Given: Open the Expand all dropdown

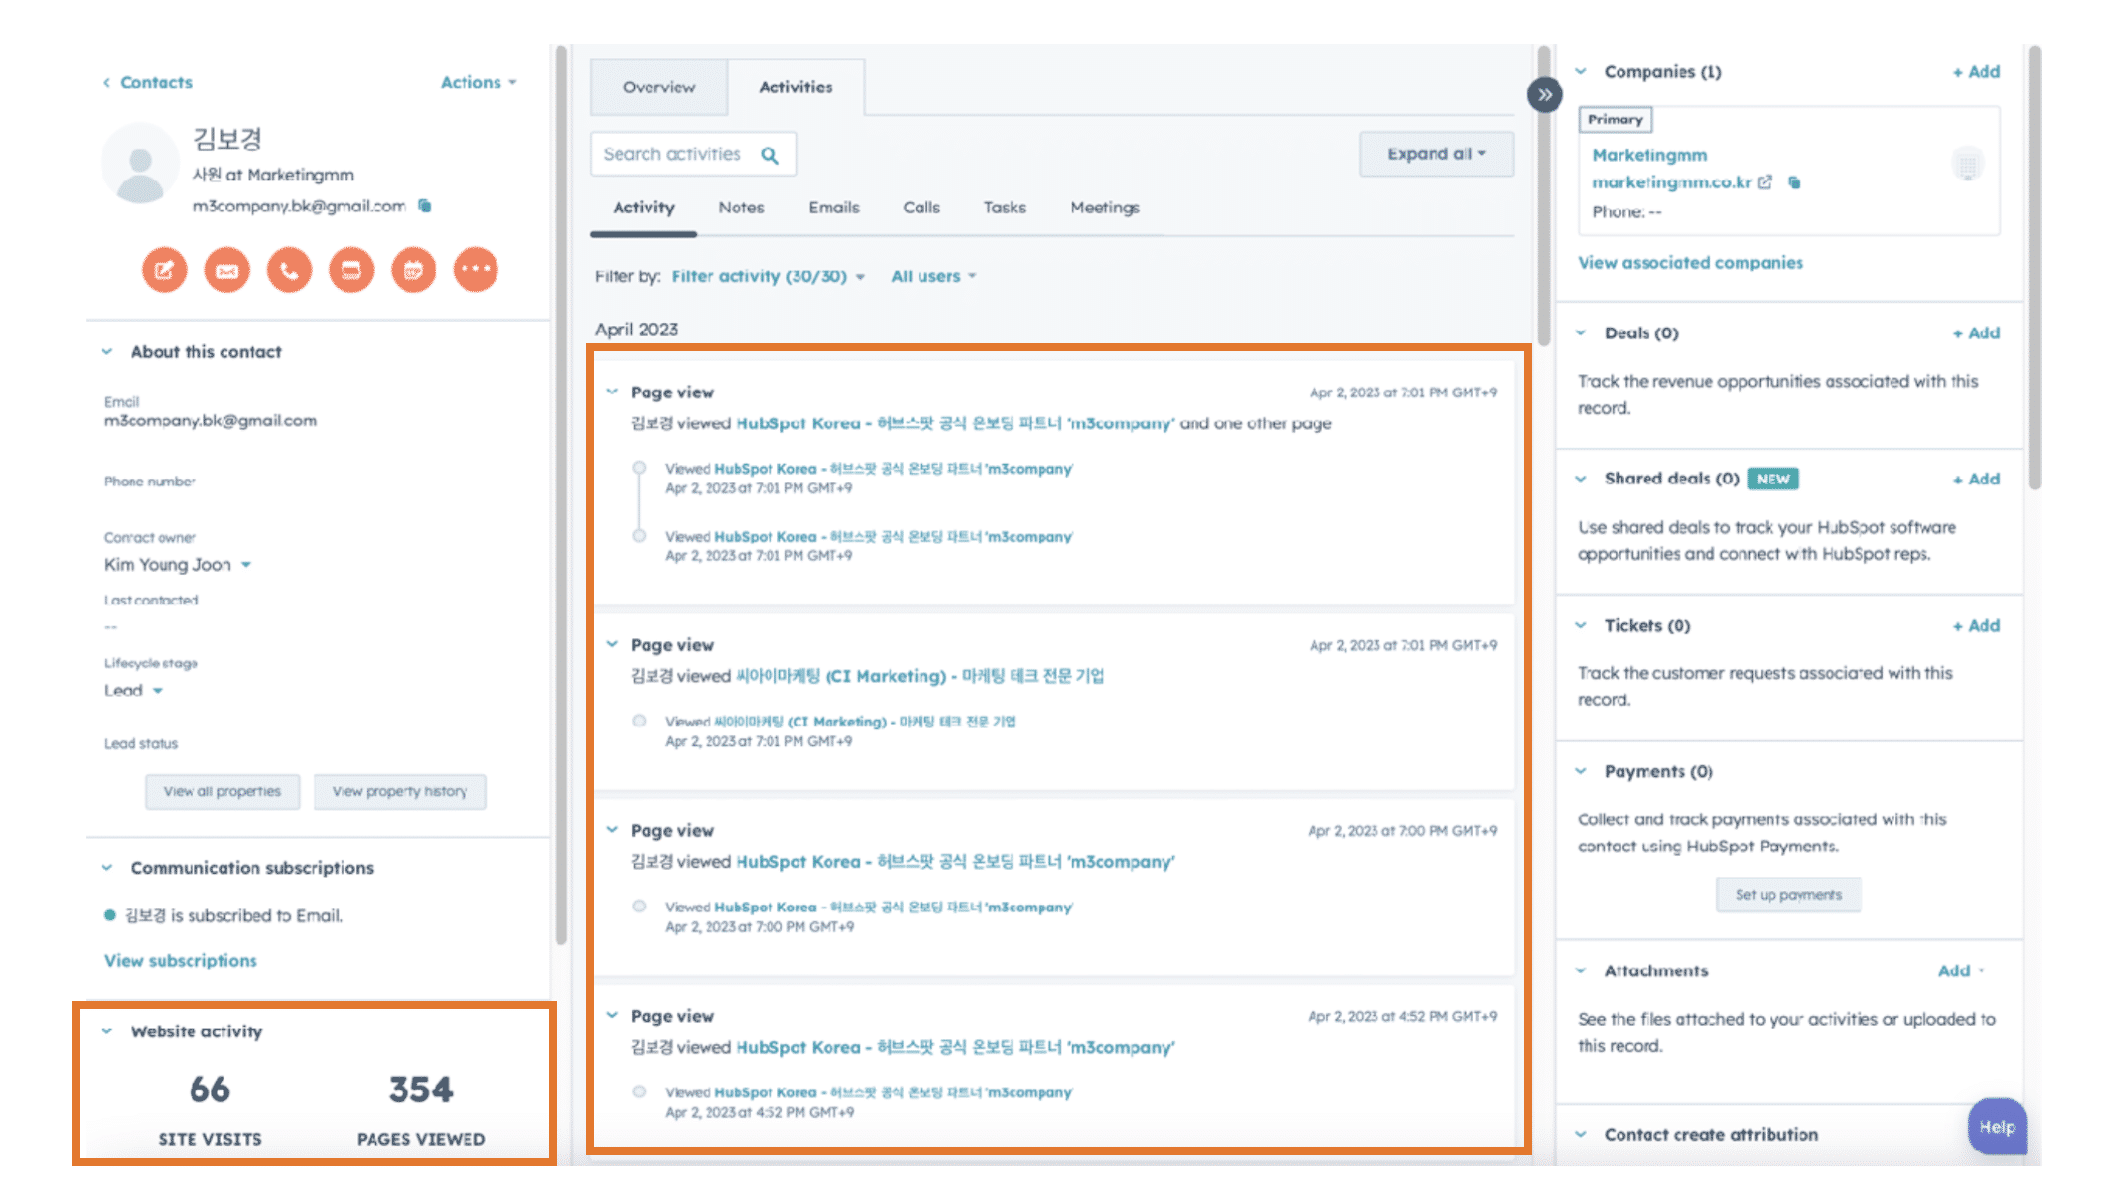Looking at the screenshot, I should tap(1436, 154).
